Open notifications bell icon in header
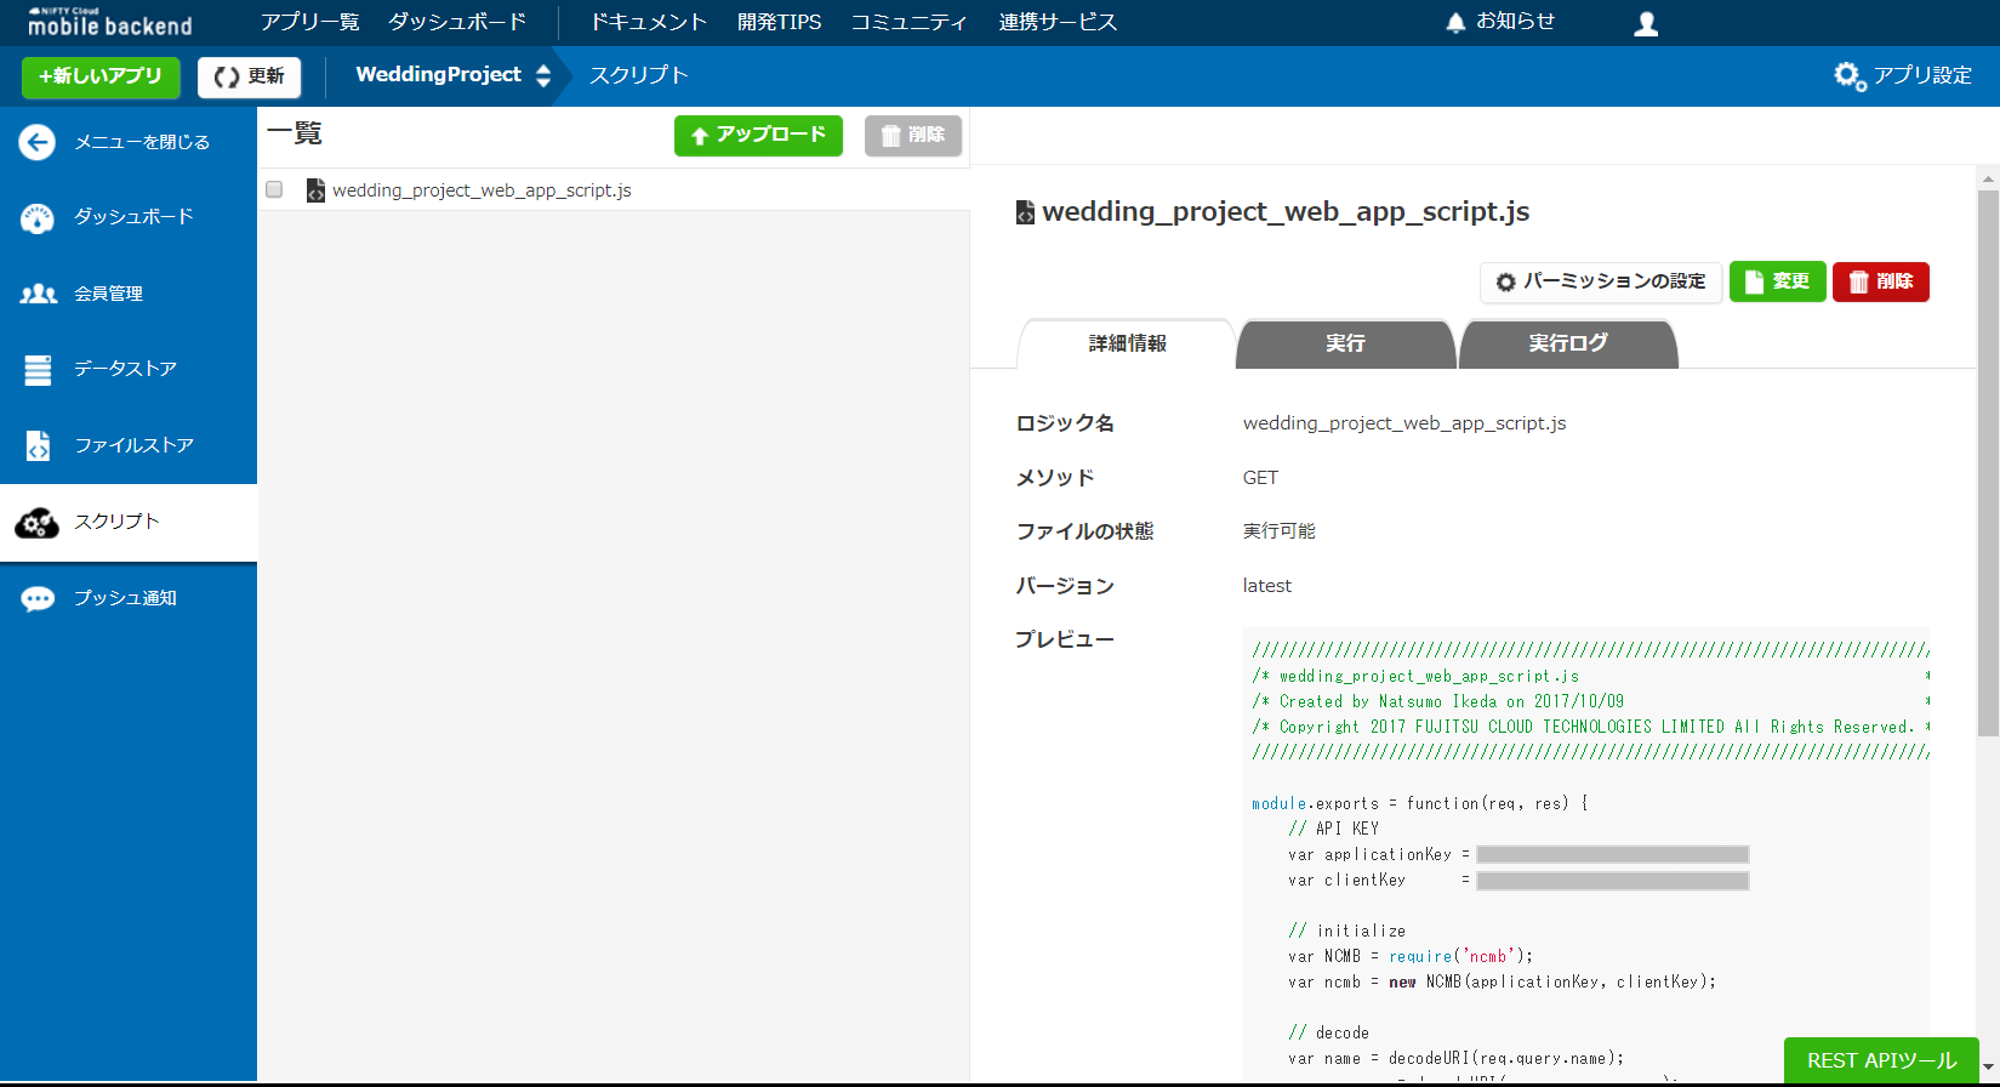Image resolution: width=2000 pixels, height=1087 pixels. point(1456,23)
